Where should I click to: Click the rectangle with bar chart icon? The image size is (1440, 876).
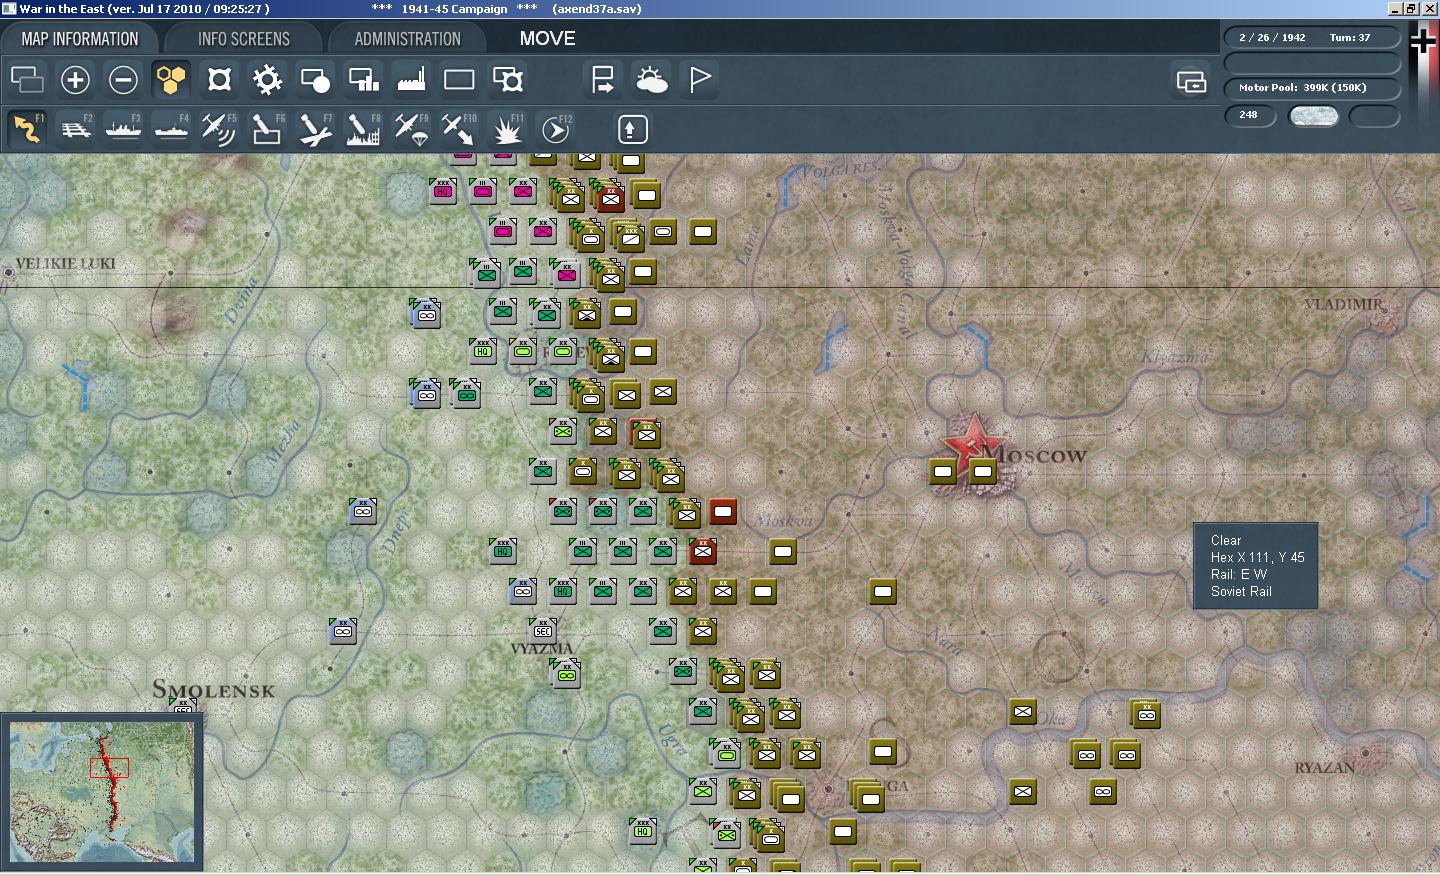[x=363, y=79]
